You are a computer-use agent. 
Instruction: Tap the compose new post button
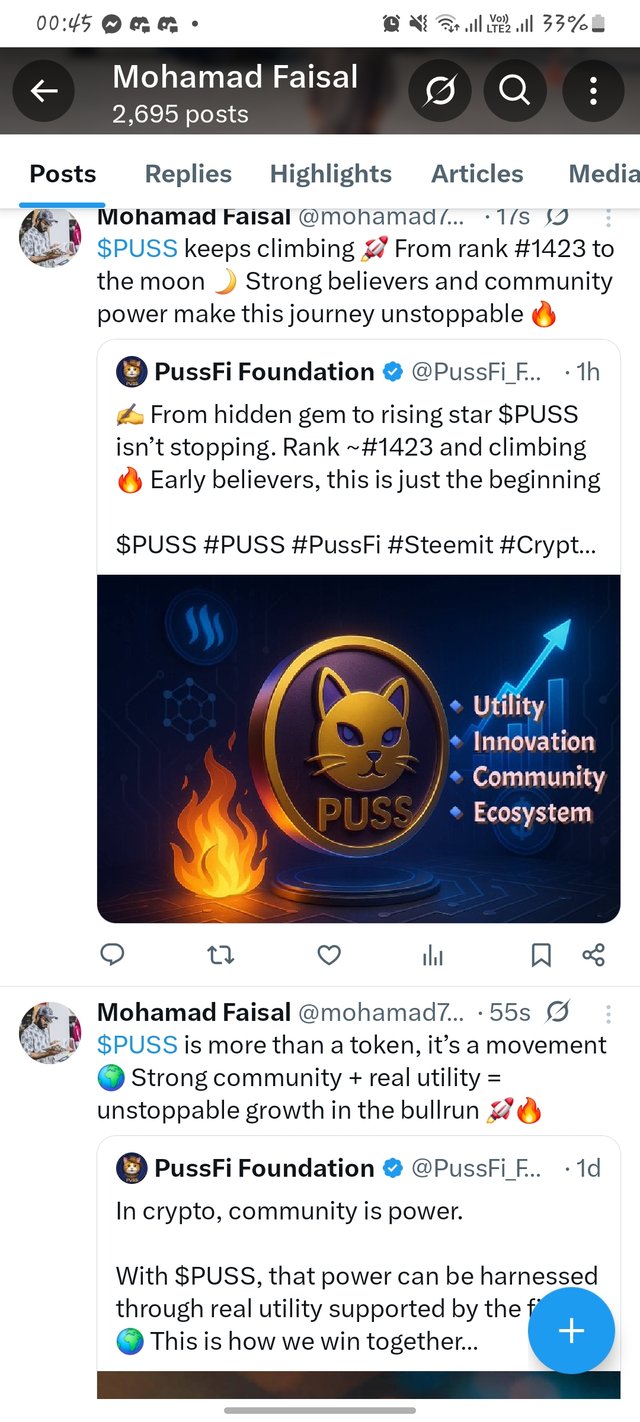[571, 1330]
